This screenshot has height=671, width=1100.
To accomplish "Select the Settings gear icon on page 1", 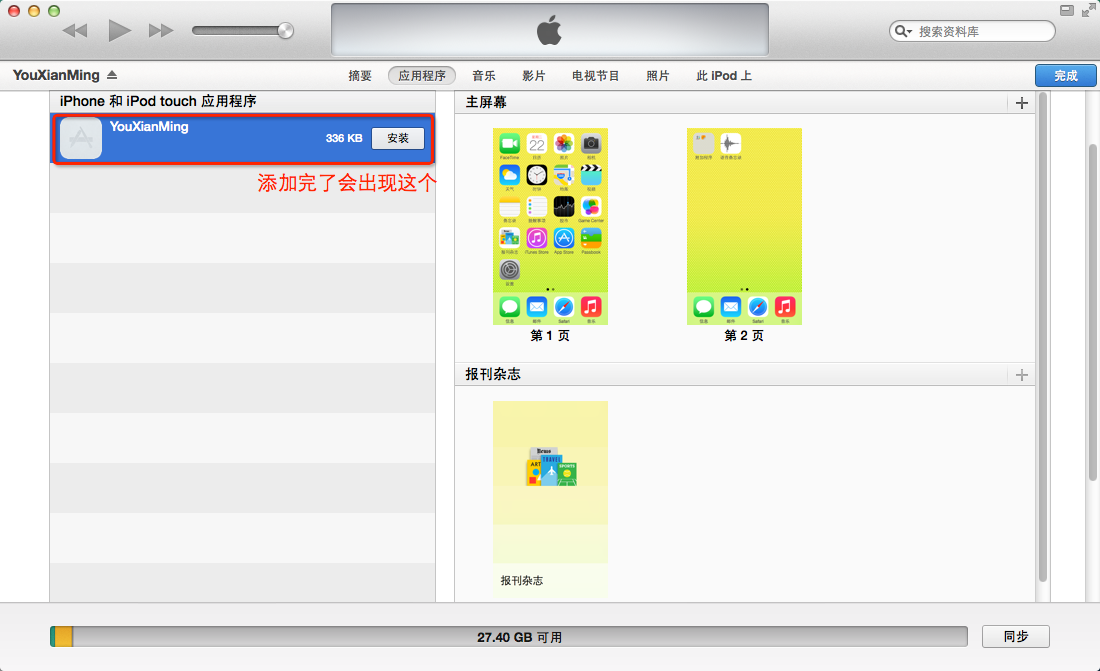I will (x=509, y=270).
